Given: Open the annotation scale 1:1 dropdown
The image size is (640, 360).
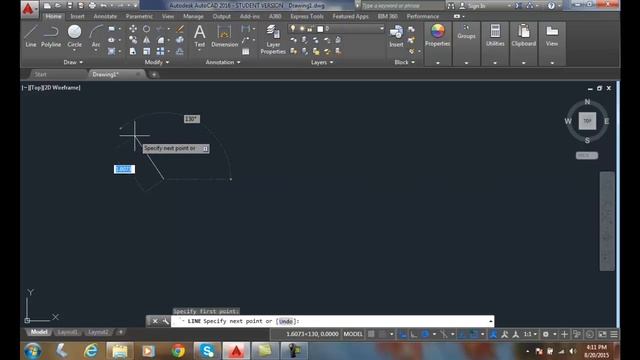Looking at the screenshot, I should 530,334.
